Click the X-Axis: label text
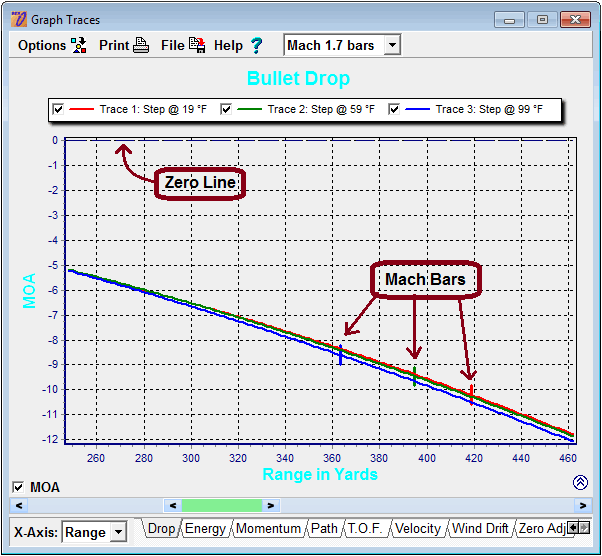Image resolution: width=602 pixels, height=556 pixels. tap(36, 533)
